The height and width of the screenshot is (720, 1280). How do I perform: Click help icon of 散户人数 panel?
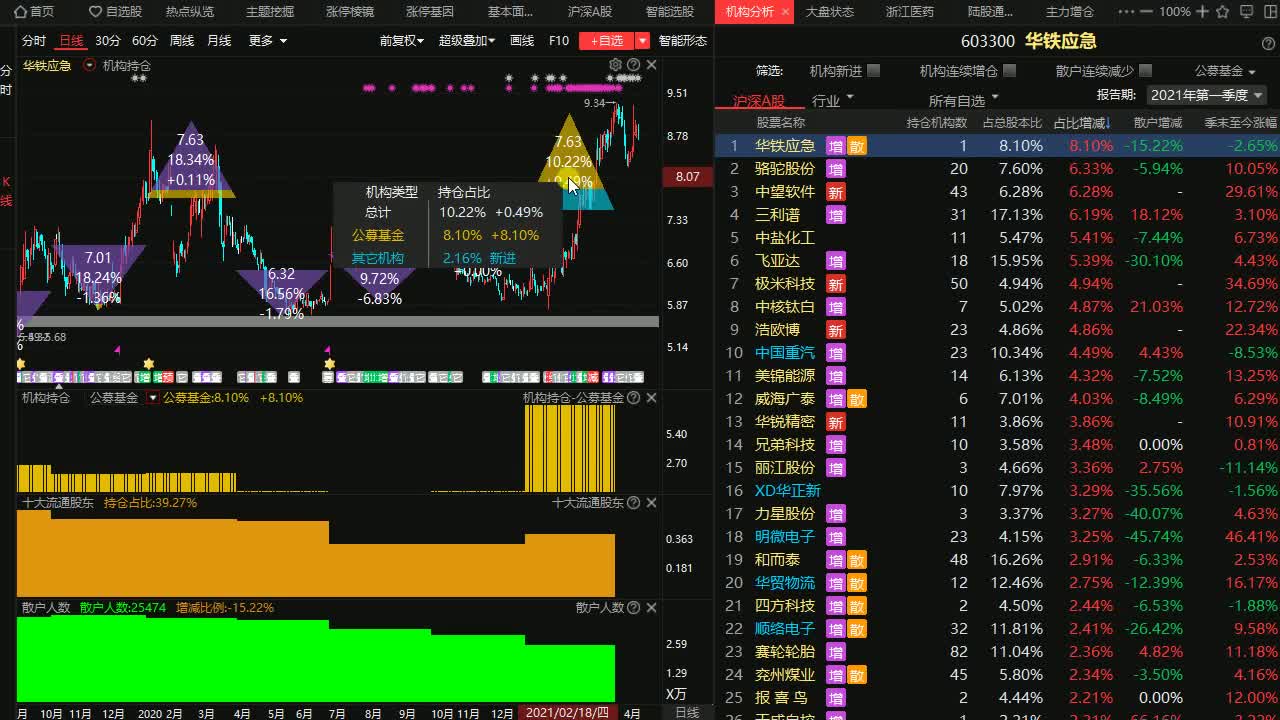[x=633, y=607]
